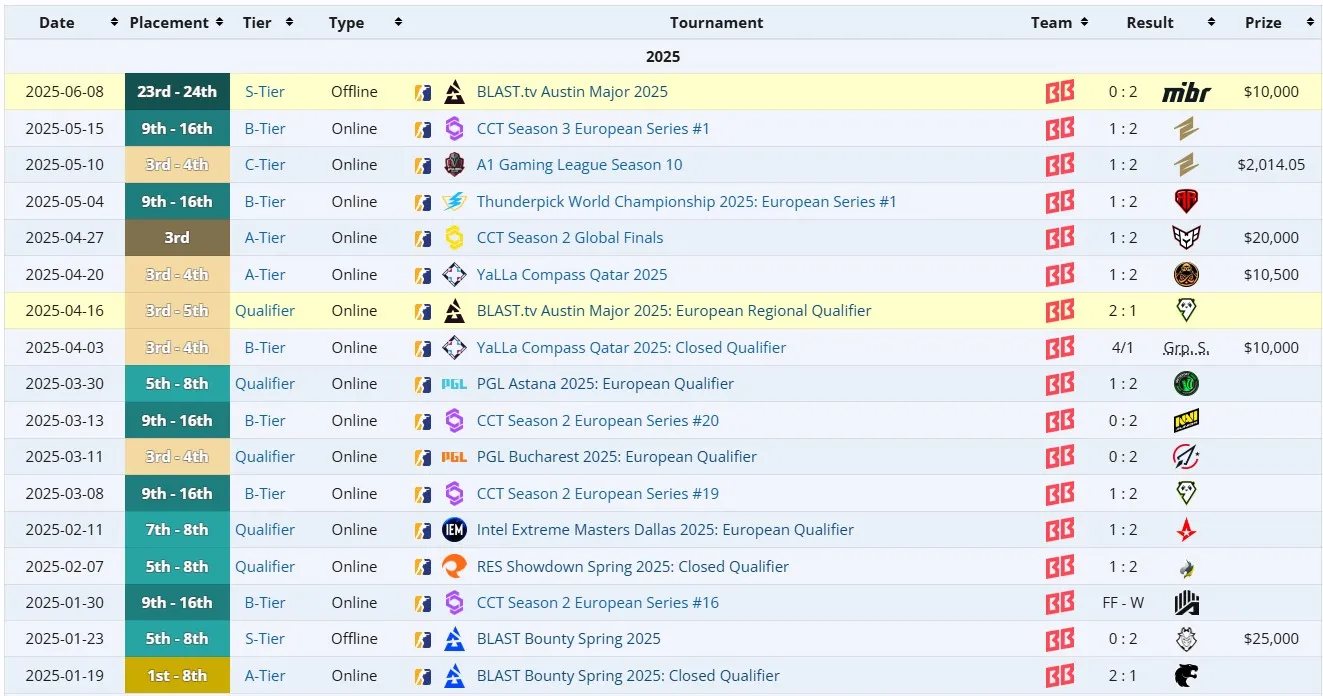The width and height of the screenshot is (1323, 696).
Task: Click the FF - W result entry
Action: pos(1123,603)
